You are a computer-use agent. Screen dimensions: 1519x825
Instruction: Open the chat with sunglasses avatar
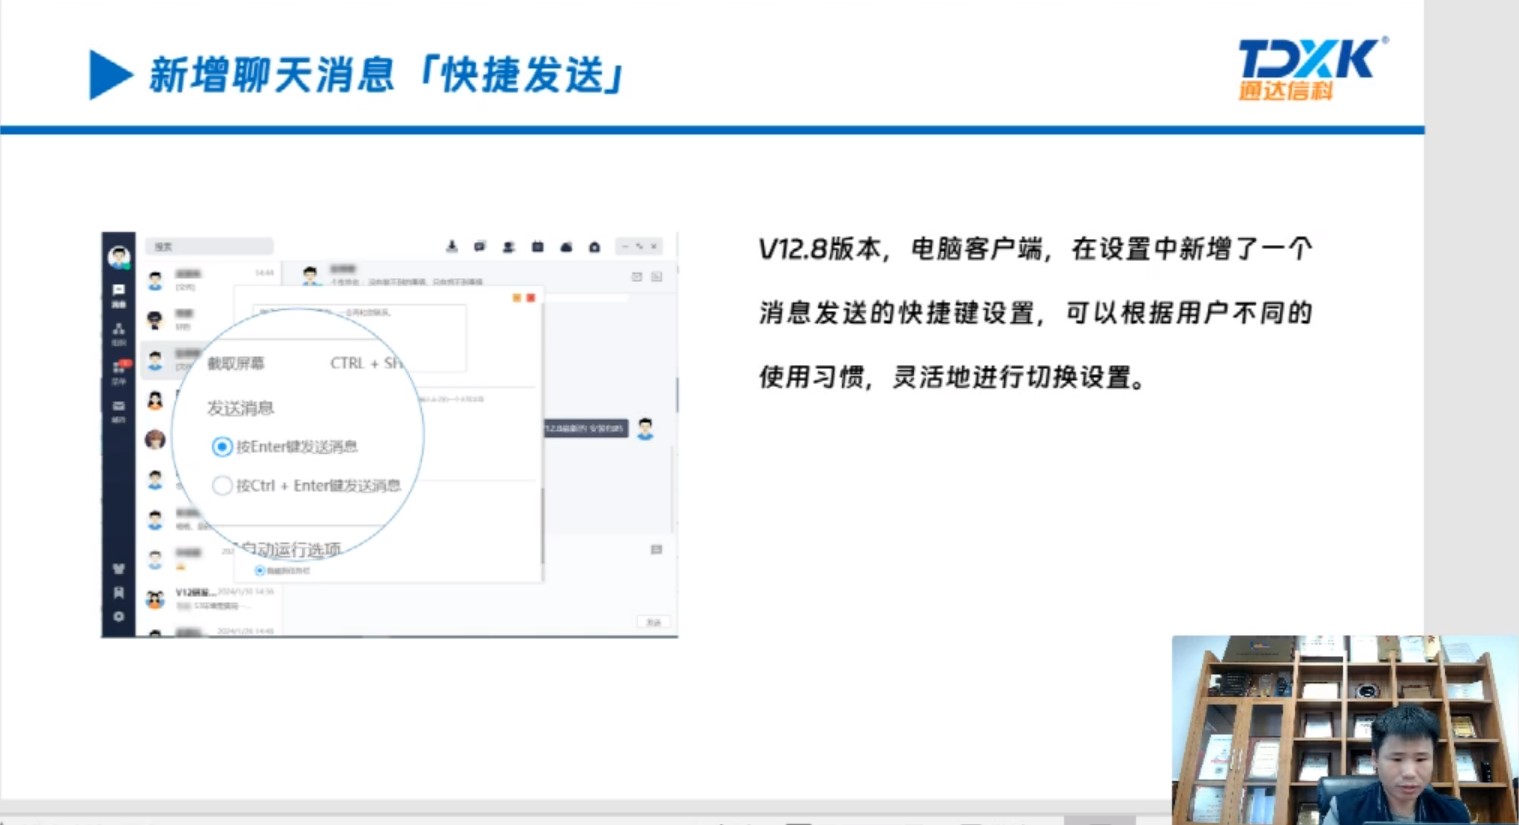coord(155,320)
